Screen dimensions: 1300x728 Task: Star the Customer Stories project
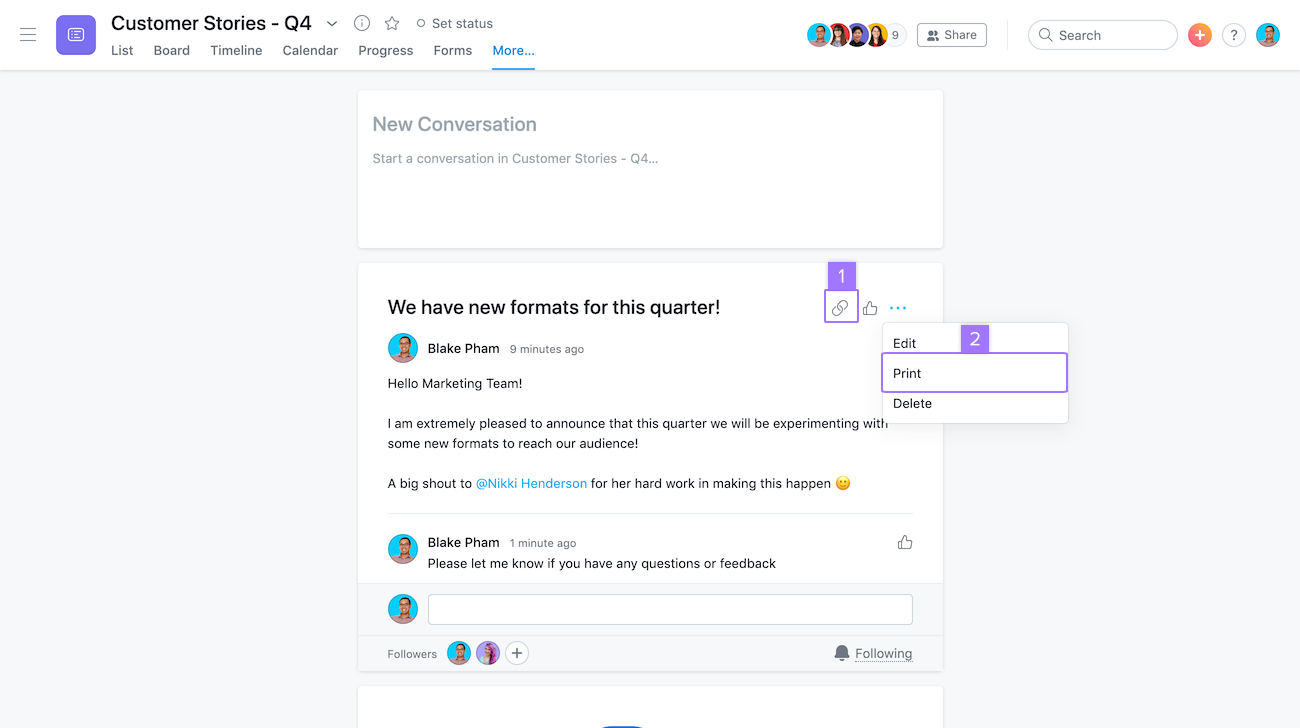pos(392,23)
